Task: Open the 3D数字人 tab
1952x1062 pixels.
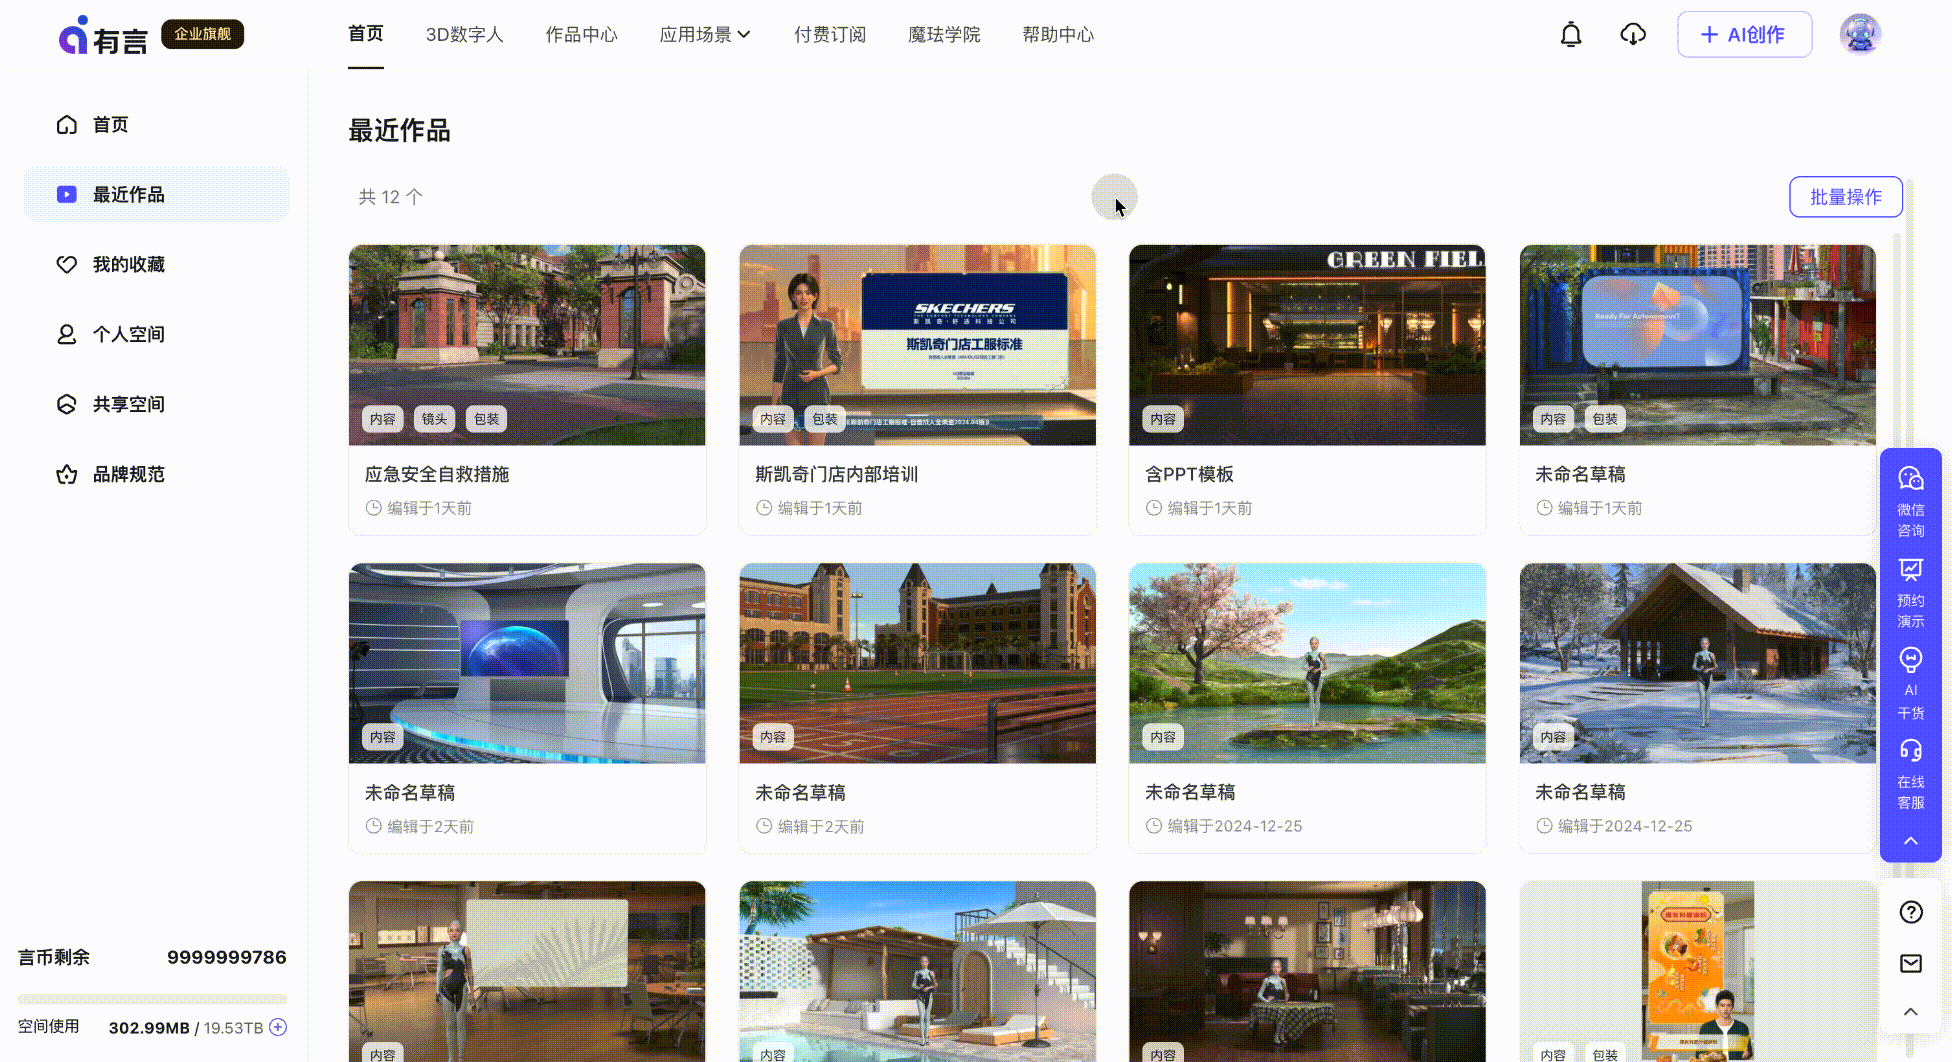Action: click(x=465, y=35)
